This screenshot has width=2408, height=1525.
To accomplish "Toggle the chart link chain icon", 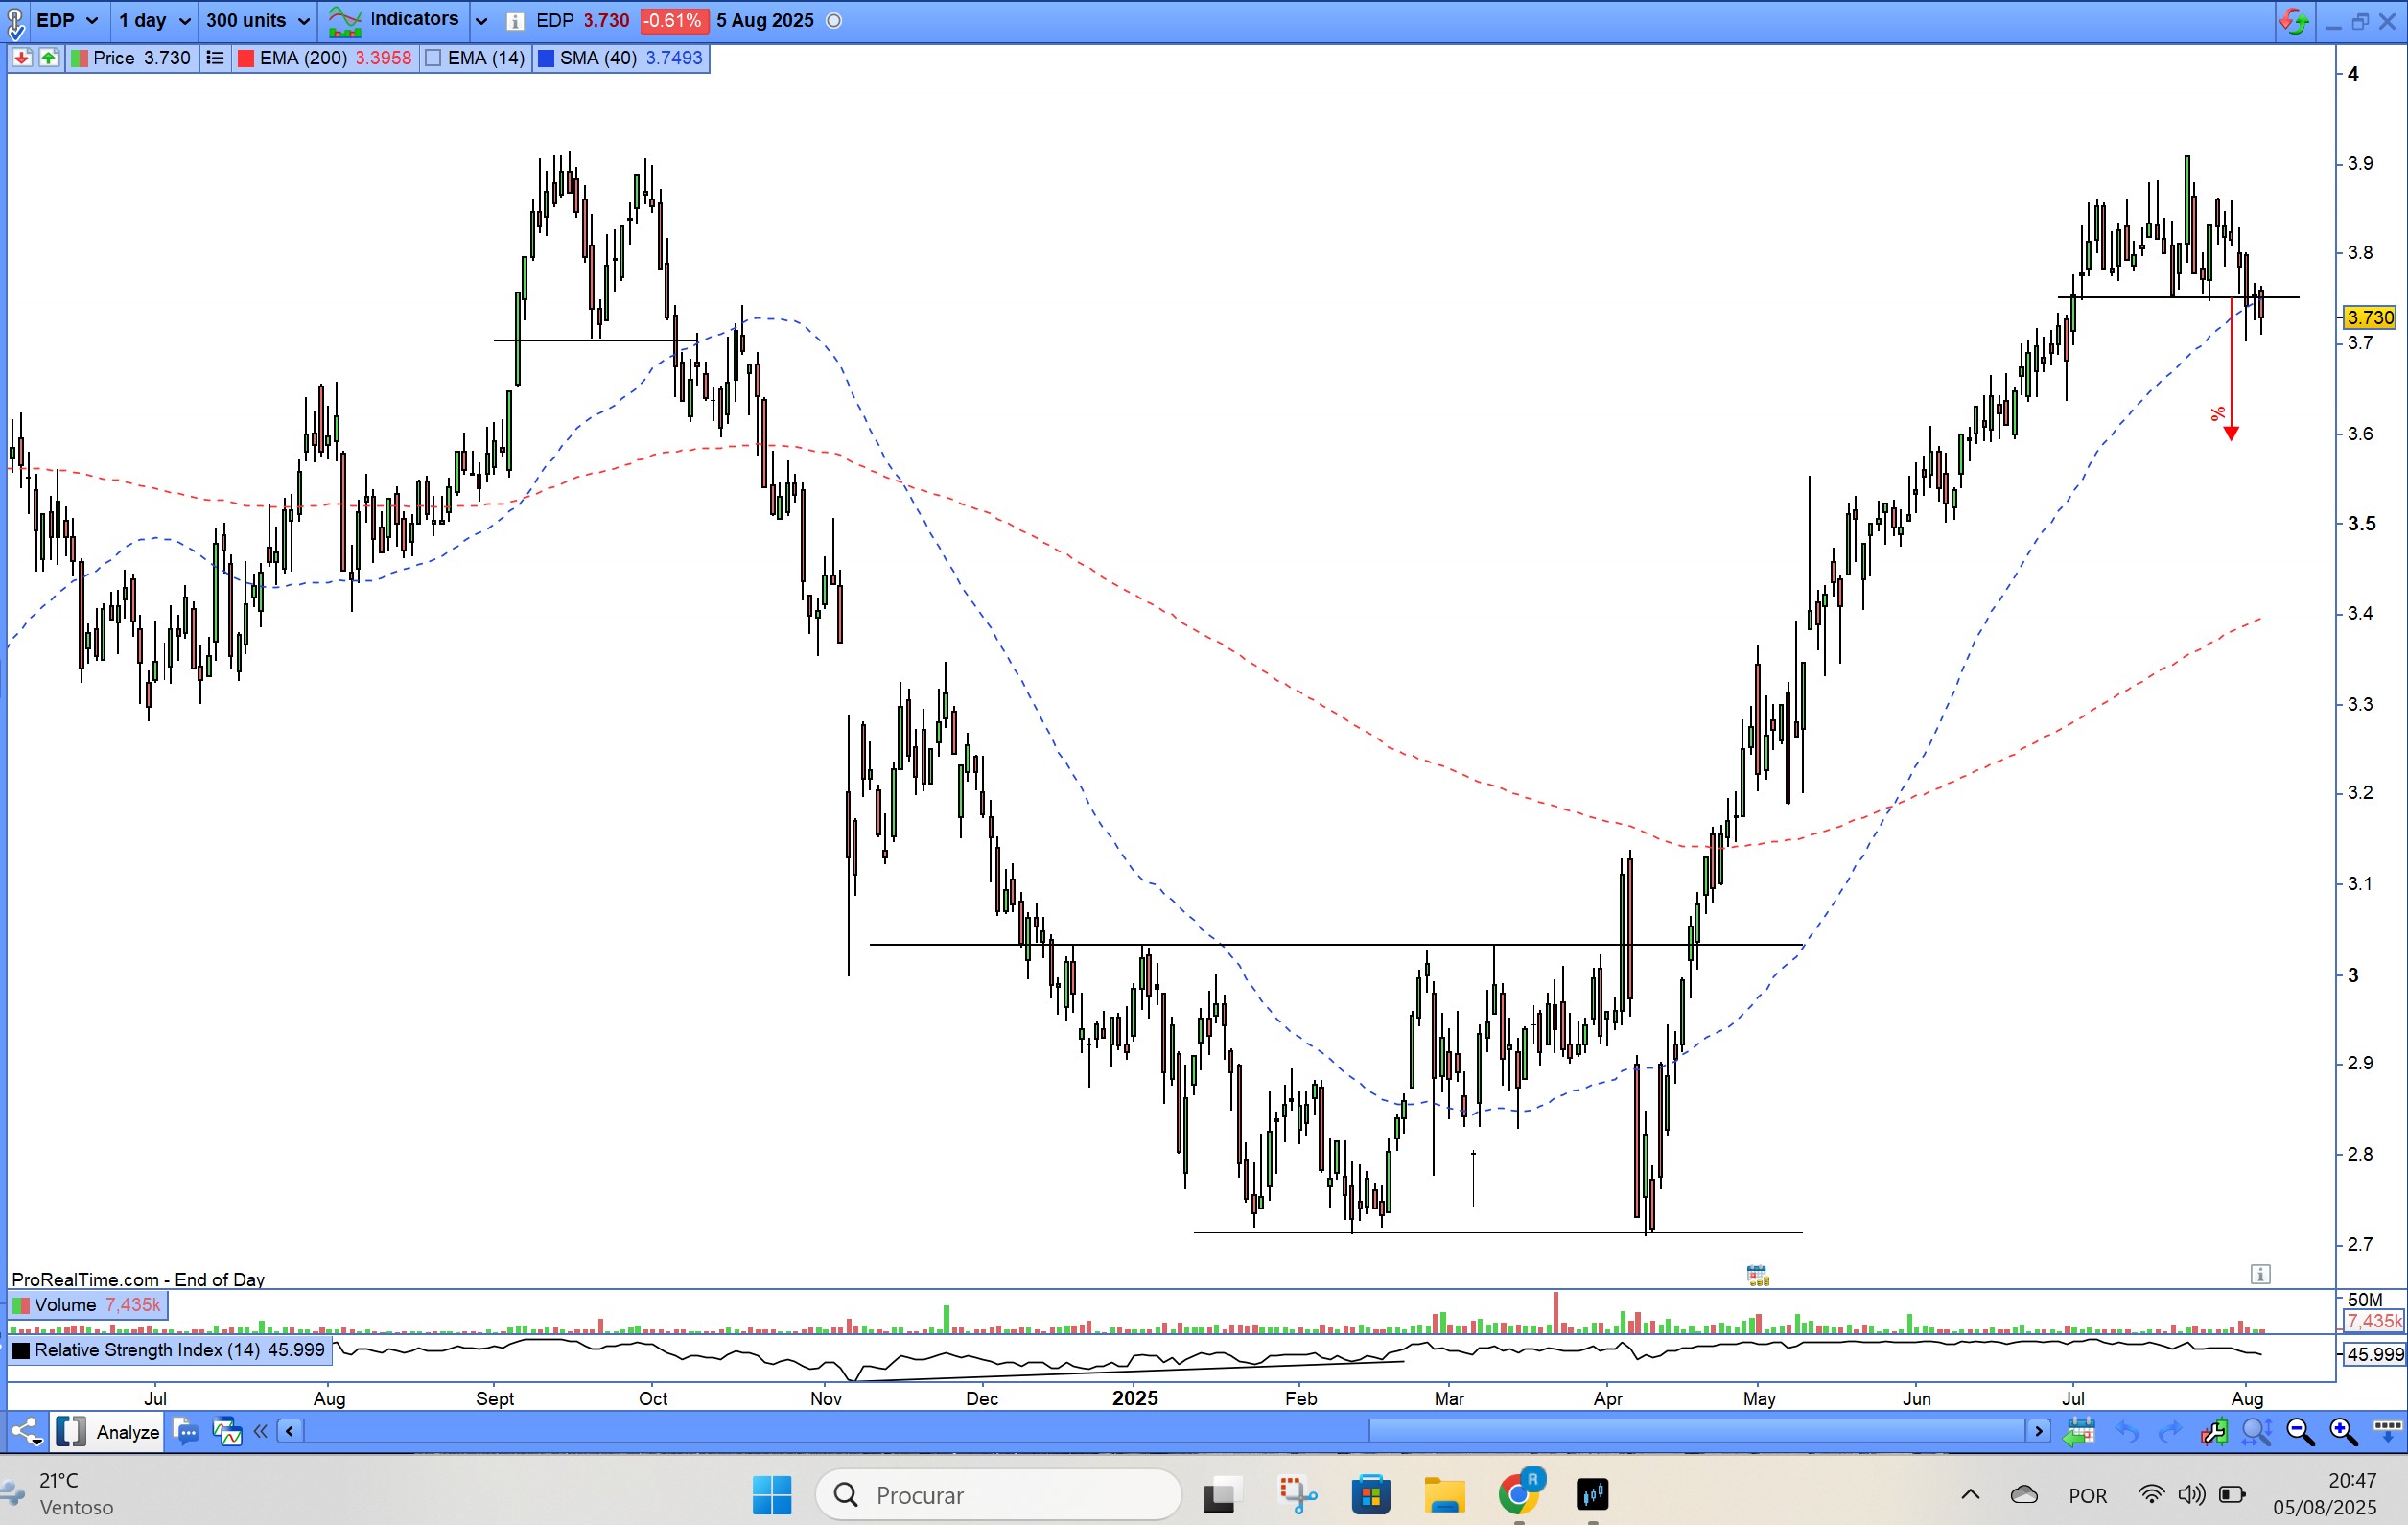I will pos(15,21).
